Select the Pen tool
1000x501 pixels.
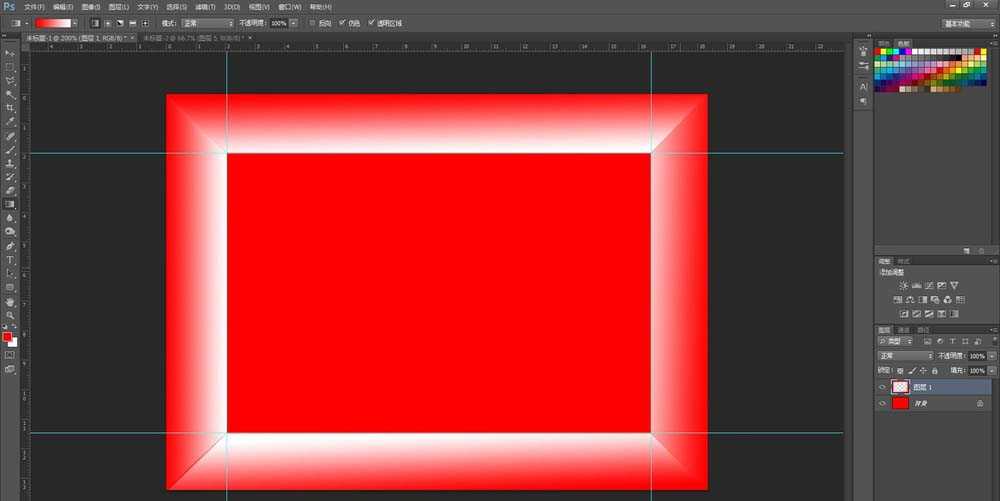click(10, 245)
